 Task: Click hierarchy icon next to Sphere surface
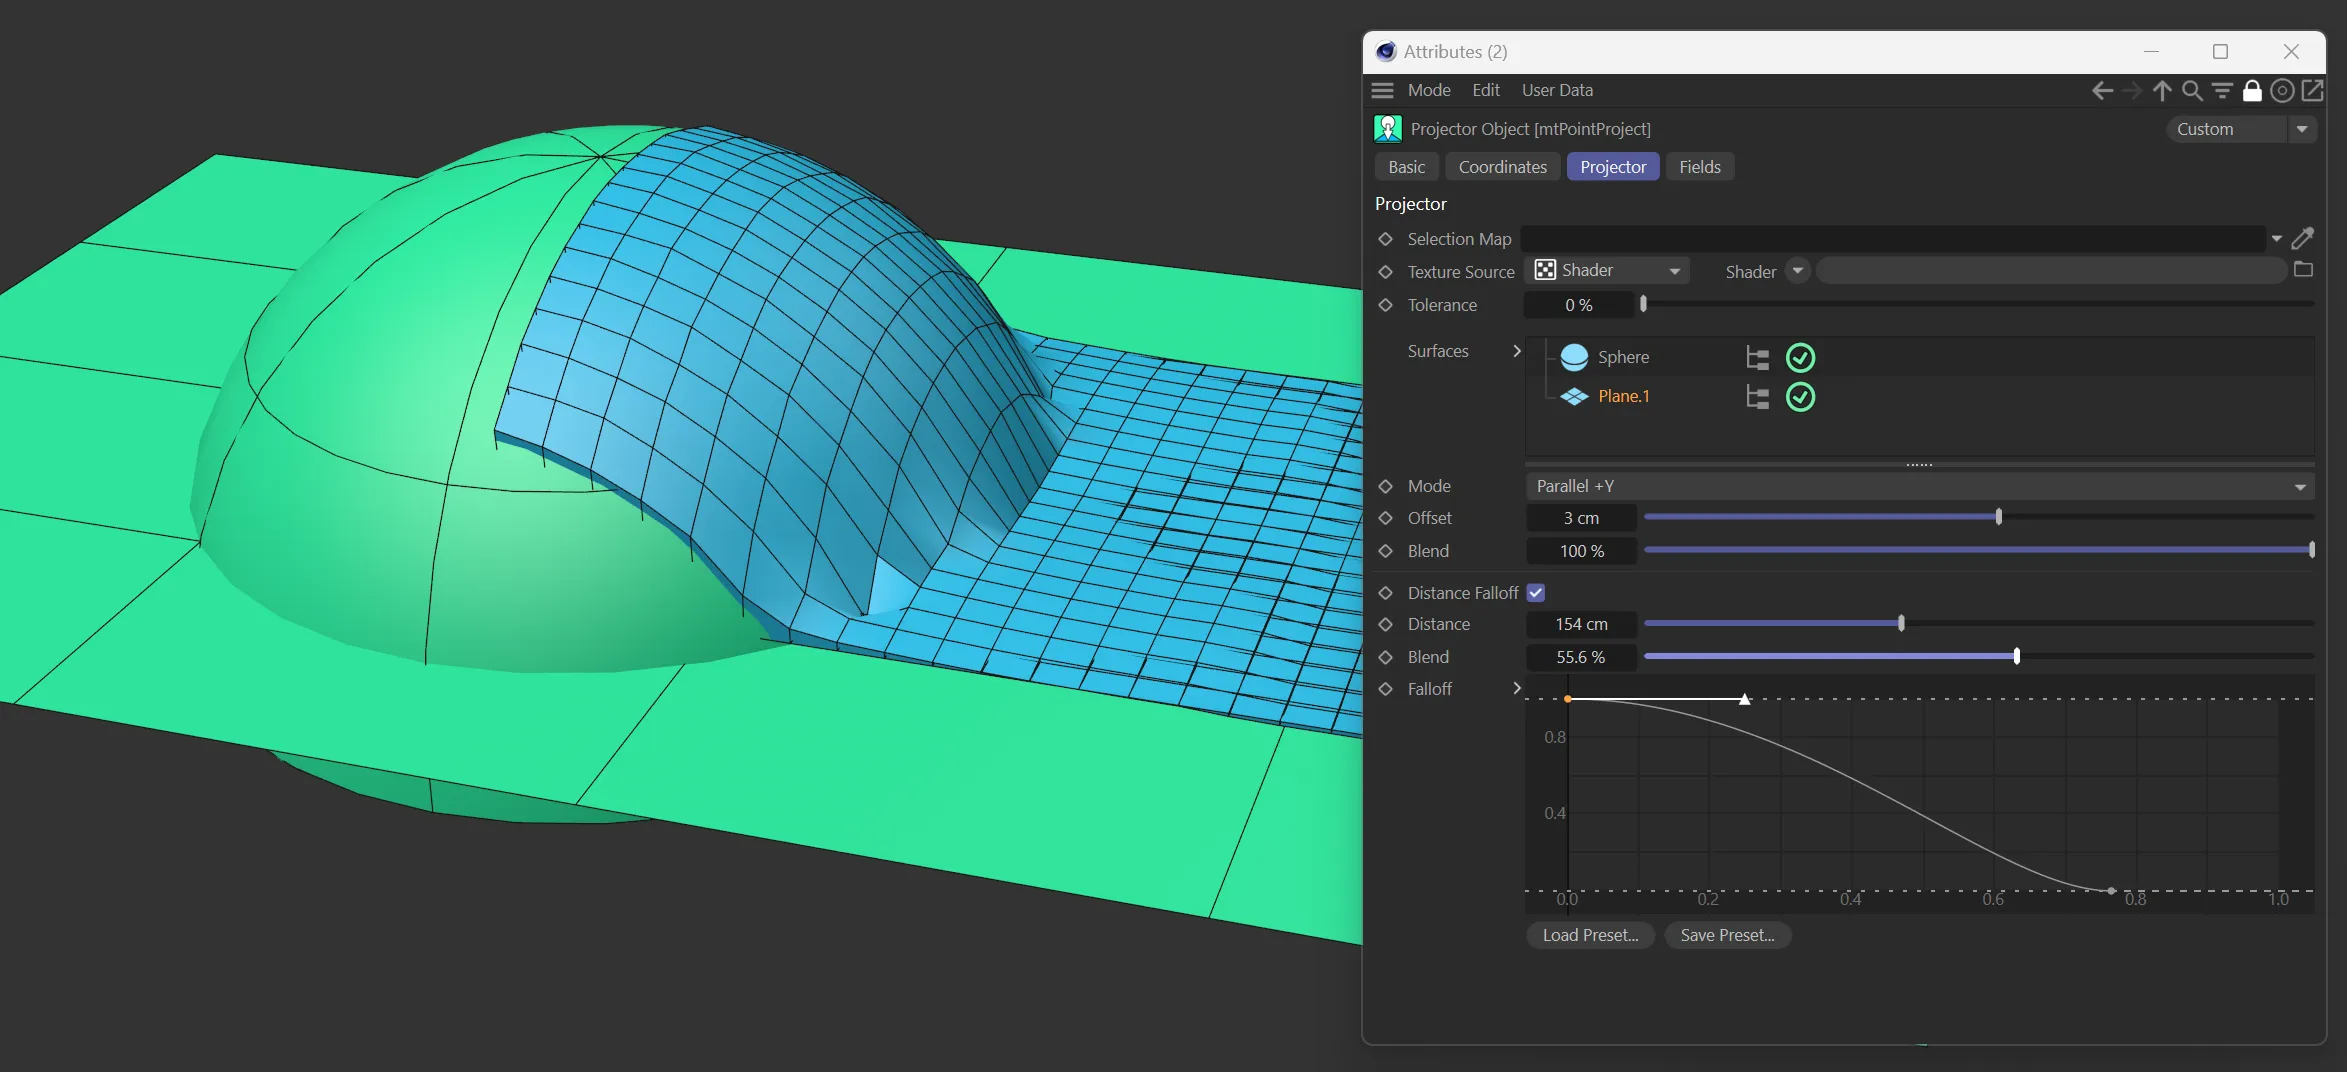tap(1757, 358)
